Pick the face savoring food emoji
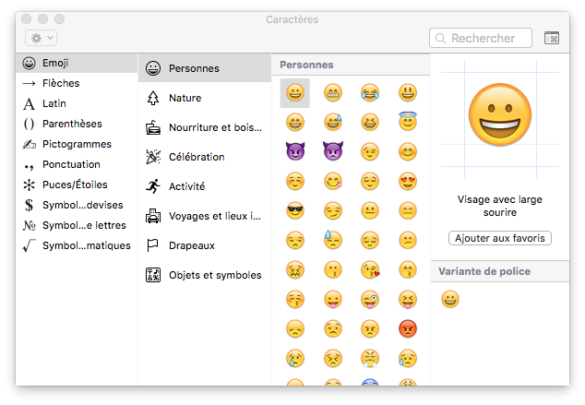This screenshot has width=585, height=405. (332, 181)
